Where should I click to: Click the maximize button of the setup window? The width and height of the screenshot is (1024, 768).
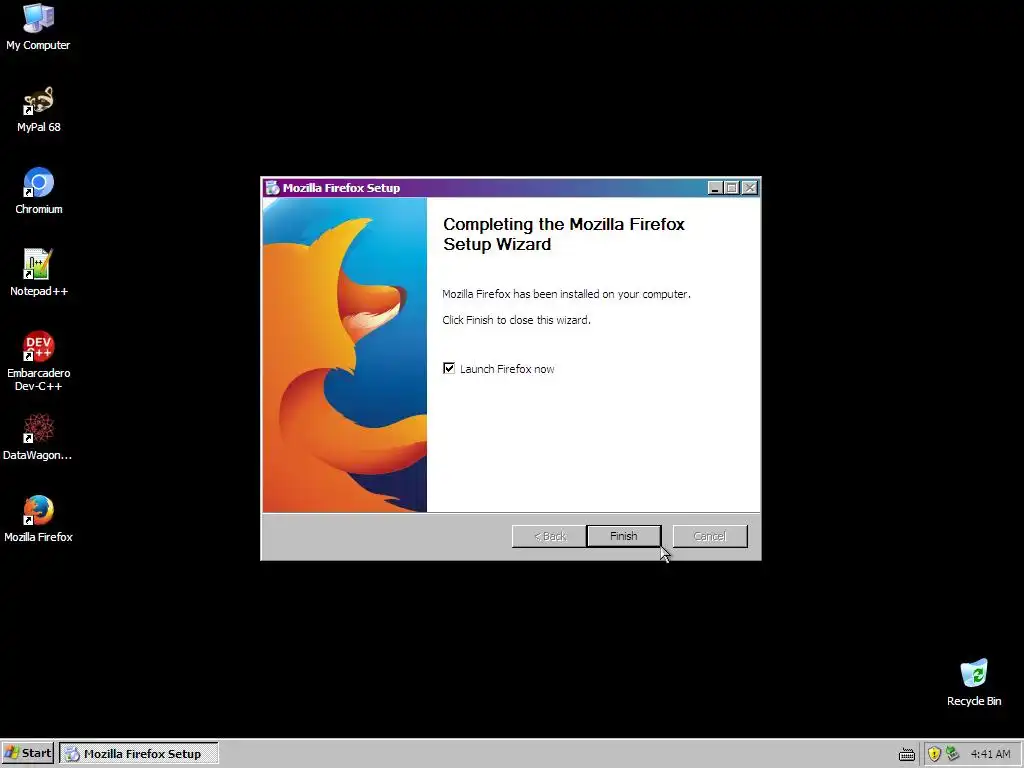(x=731, y=188)
